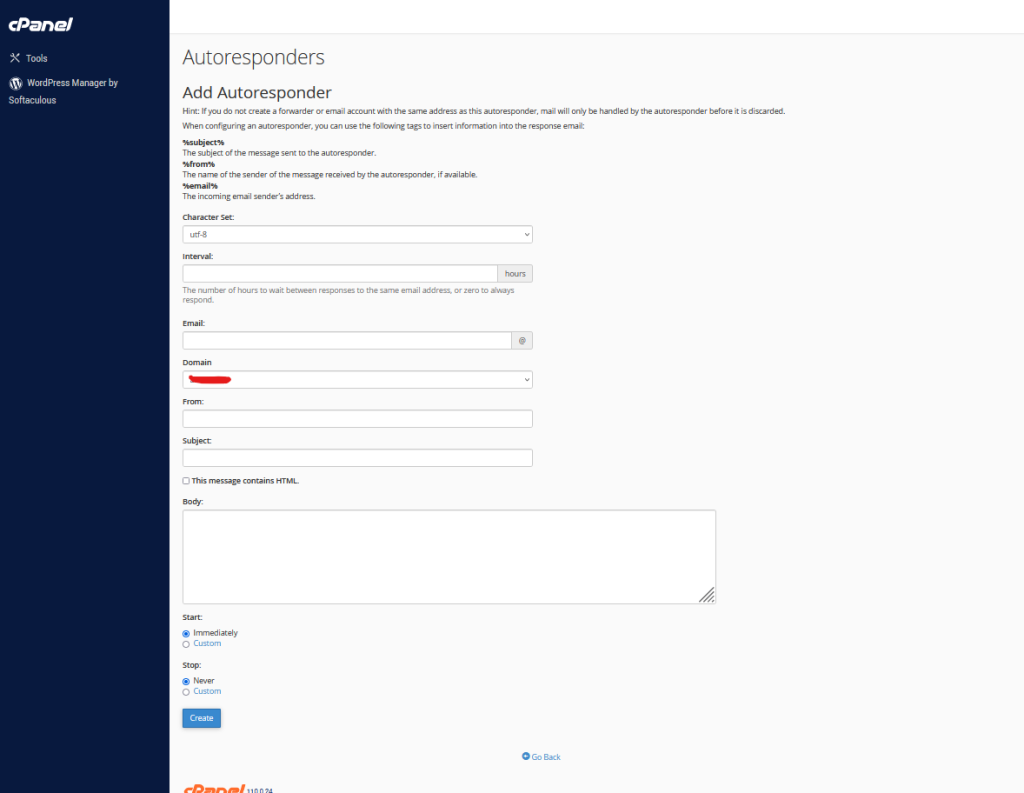Click the cPanel logo in sidebar
The width and height of the screenshot is (1024, 793).
tap(40, 24)
